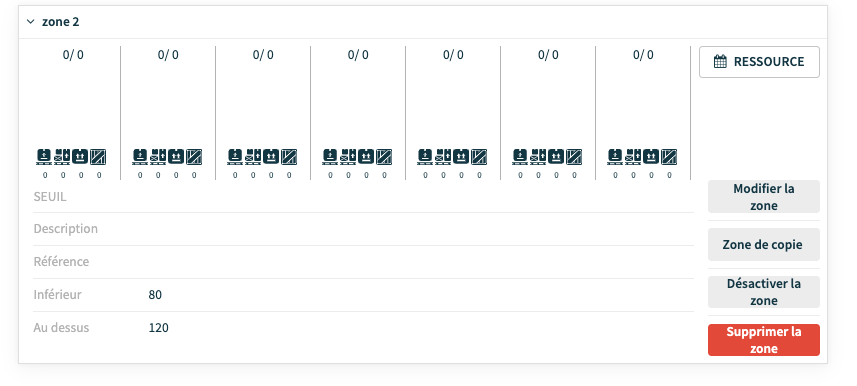
Task: Click pallet box icon in fourth column
Action: point(330,157)
